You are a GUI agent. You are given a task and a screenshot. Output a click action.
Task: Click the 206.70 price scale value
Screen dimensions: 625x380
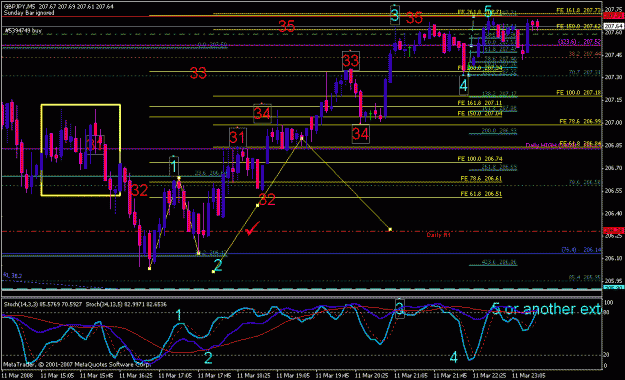[x=613, y=168]
